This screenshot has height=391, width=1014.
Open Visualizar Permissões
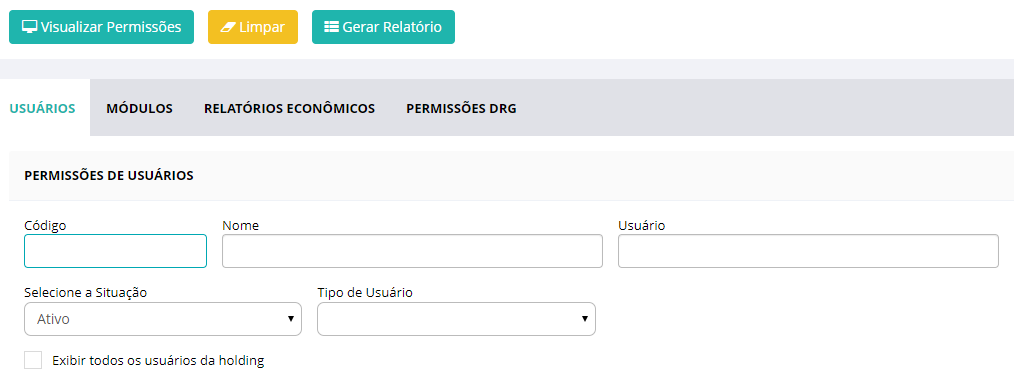coord(102,27)
